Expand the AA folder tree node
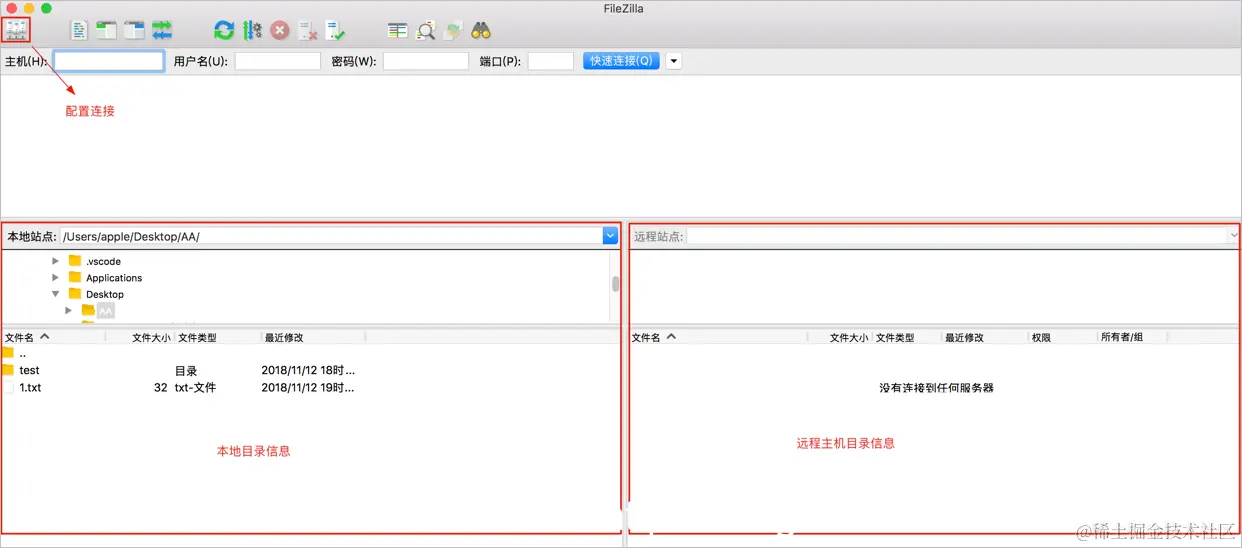Viewport: 1242px width, 548px height. point(69,311)
